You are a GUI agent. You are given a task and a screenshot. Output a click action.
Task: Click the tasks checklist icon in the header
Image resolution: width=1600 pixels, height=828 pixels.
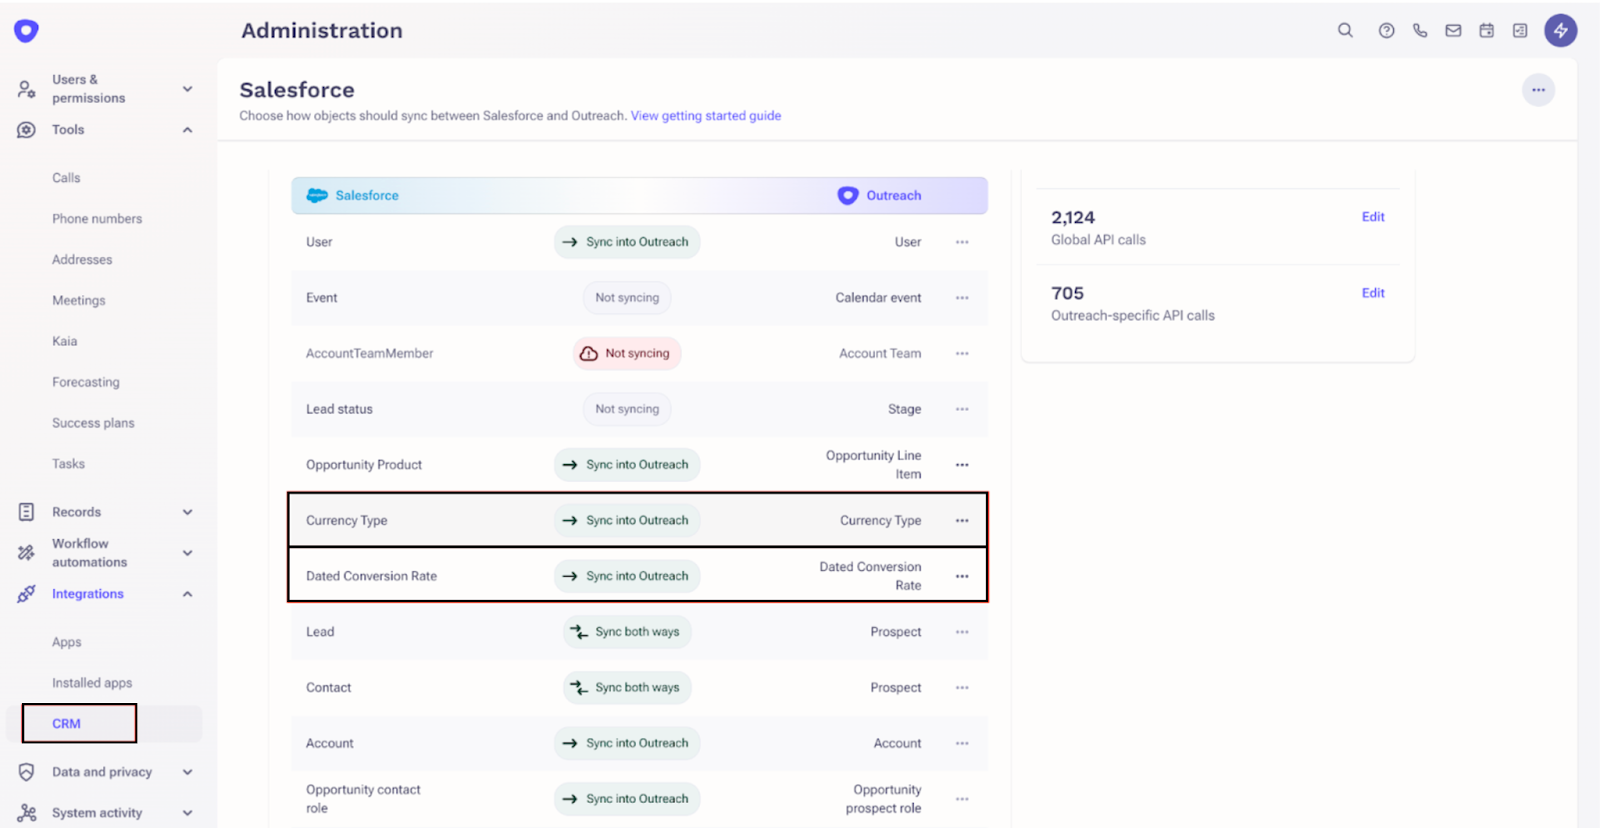coord(1520,30)
